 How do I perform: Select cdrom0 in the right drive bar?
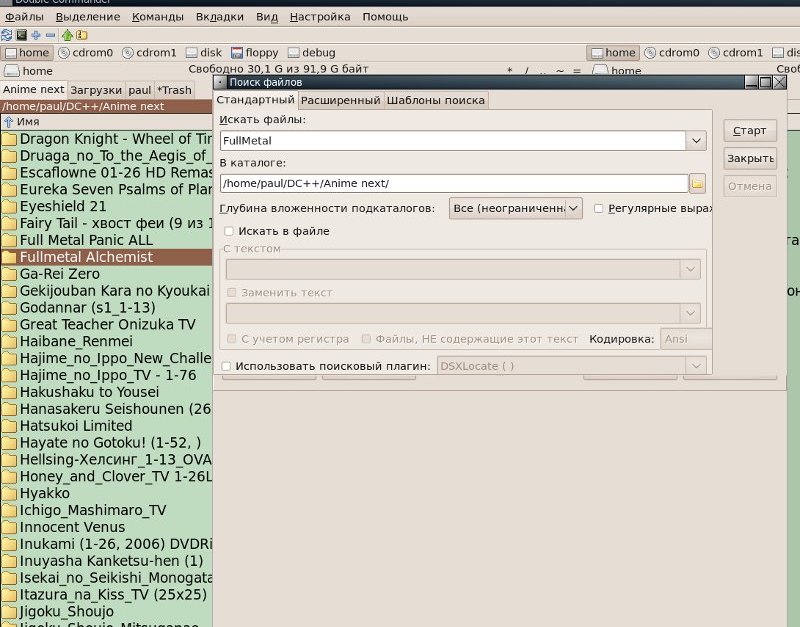click(x=672, y=53)
